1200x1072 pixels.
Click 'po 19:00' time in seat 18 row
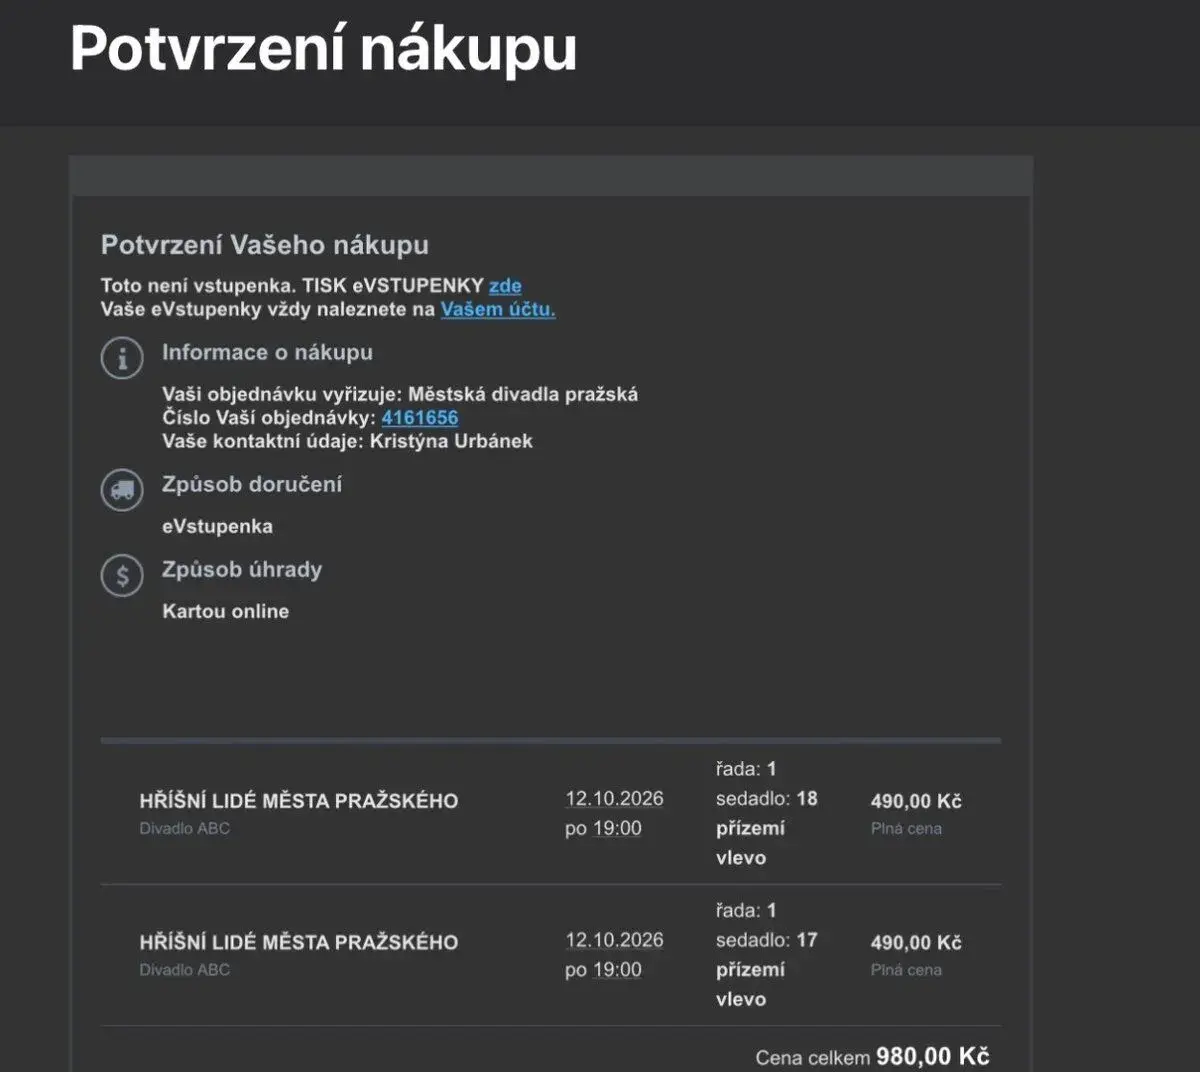tap(603, 828)
